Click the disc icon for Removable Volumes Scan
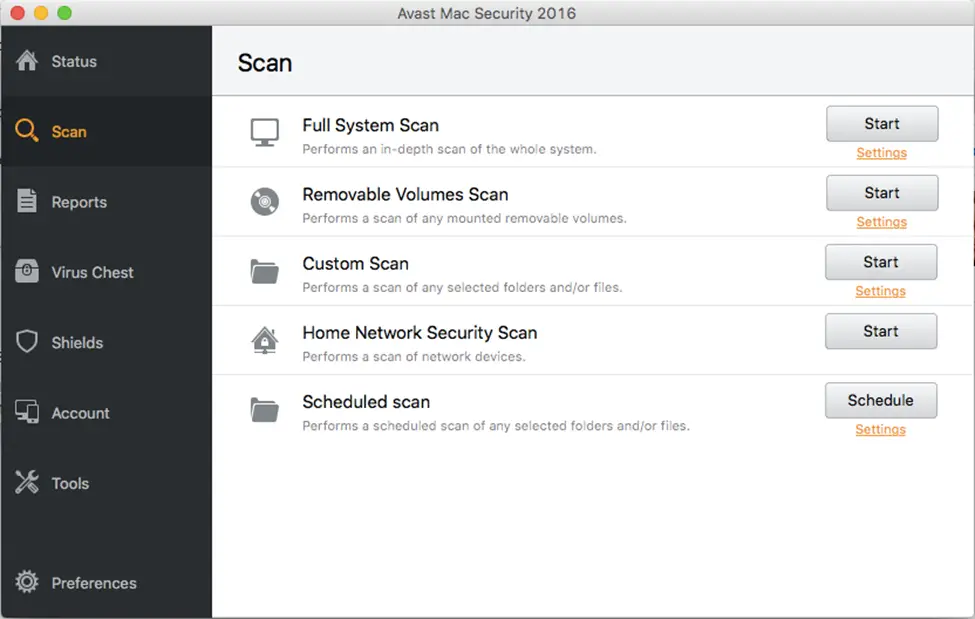 point(265,202)
